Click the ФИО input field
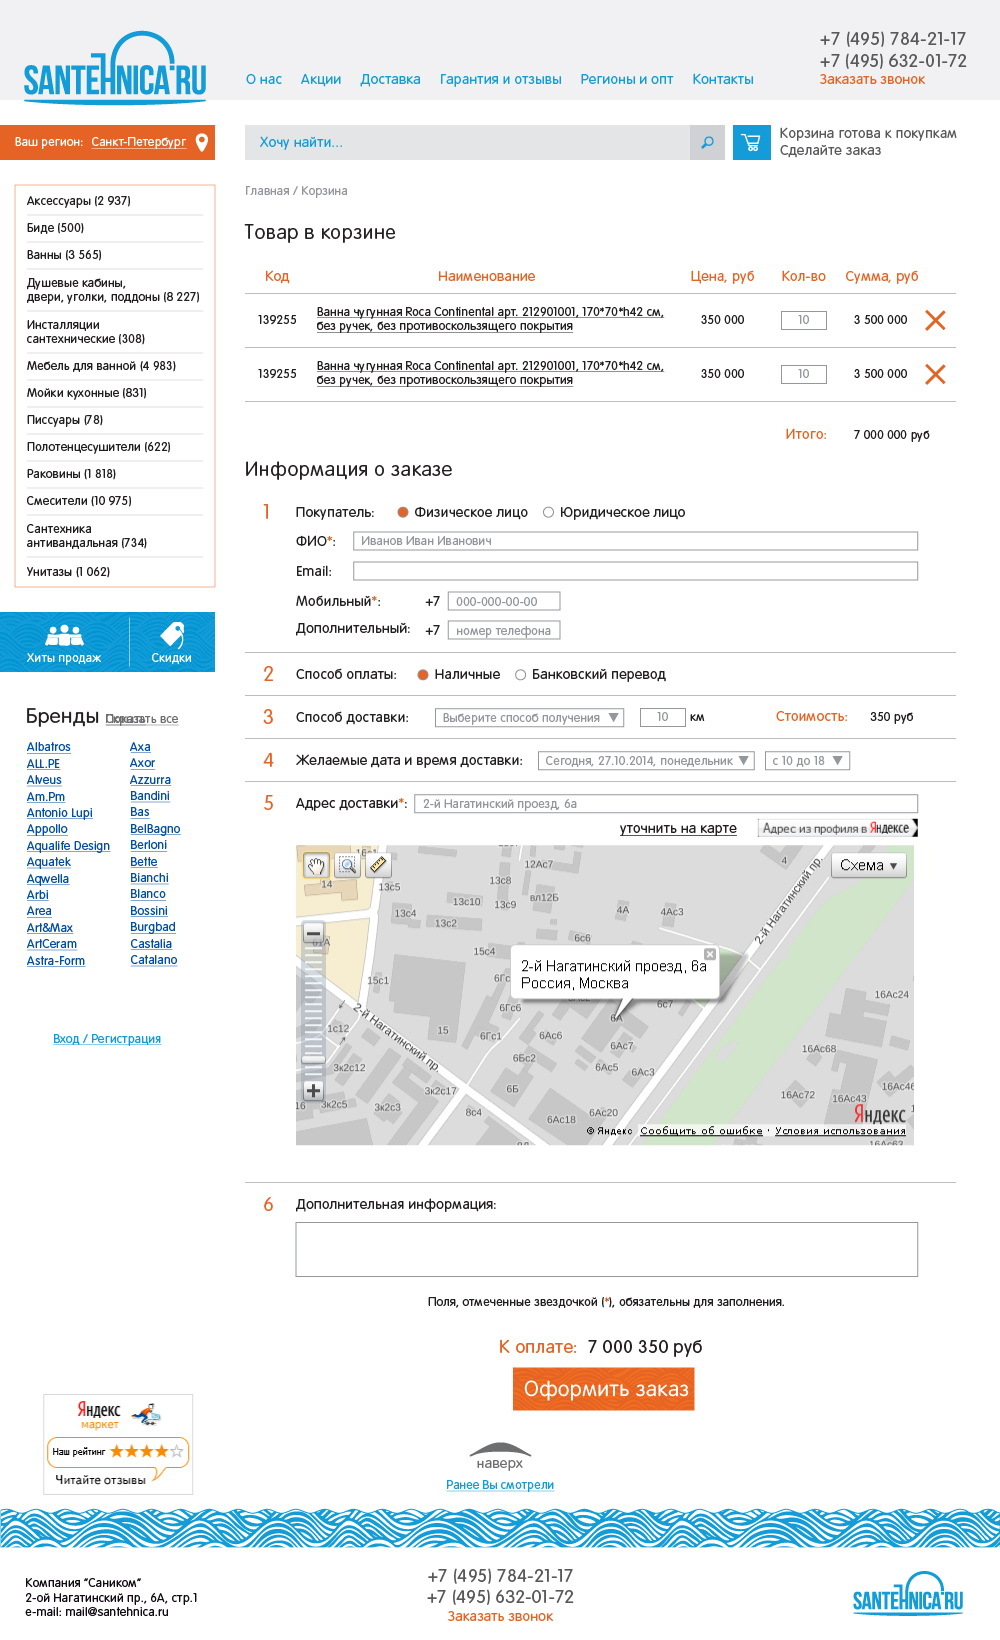 [635, 541]
